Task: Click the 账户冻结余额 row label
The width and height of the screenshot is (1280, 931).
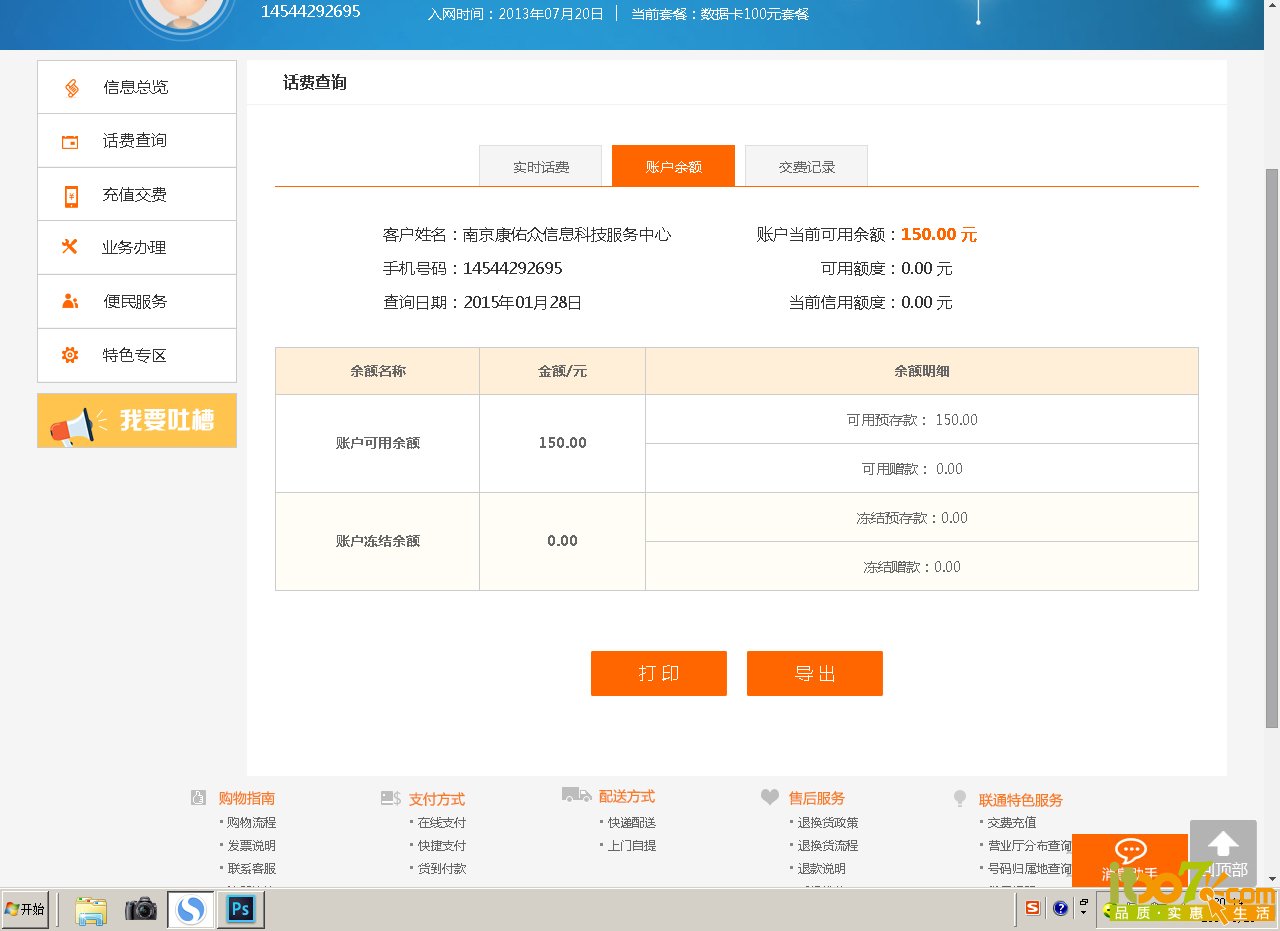Action: [378, 541]
